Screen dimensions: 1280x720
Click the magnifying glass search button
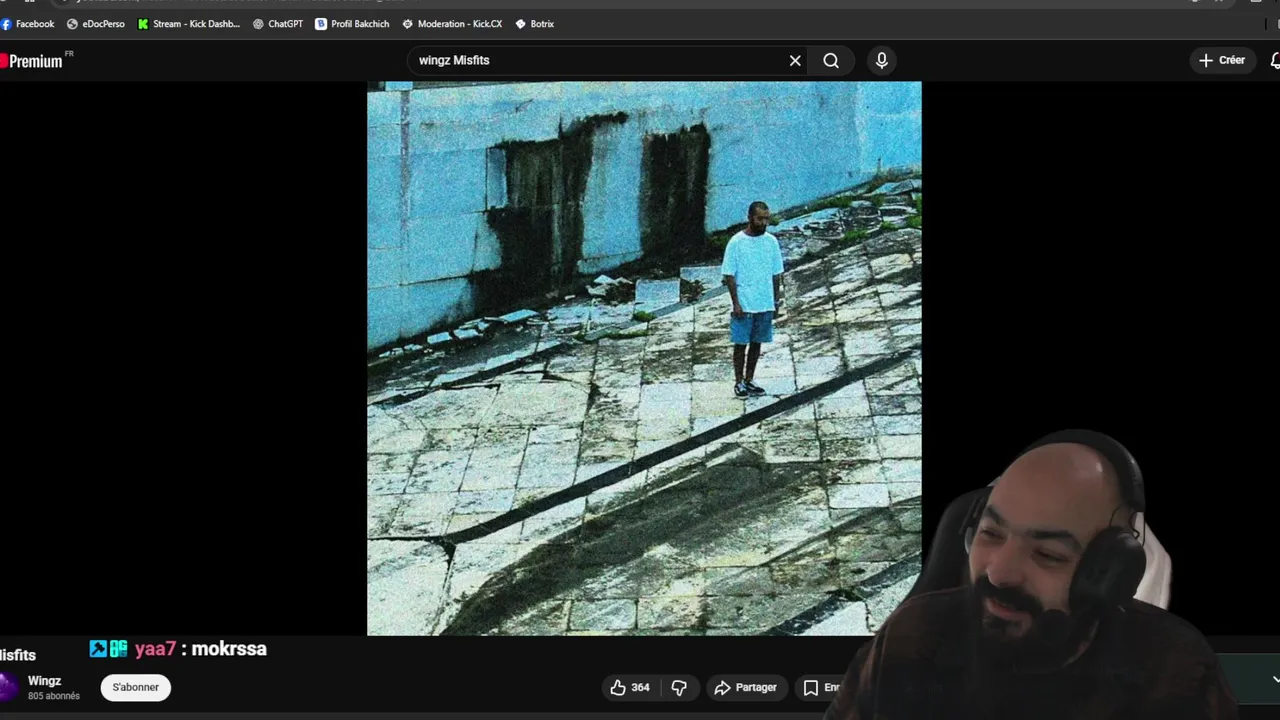(831, 61)
